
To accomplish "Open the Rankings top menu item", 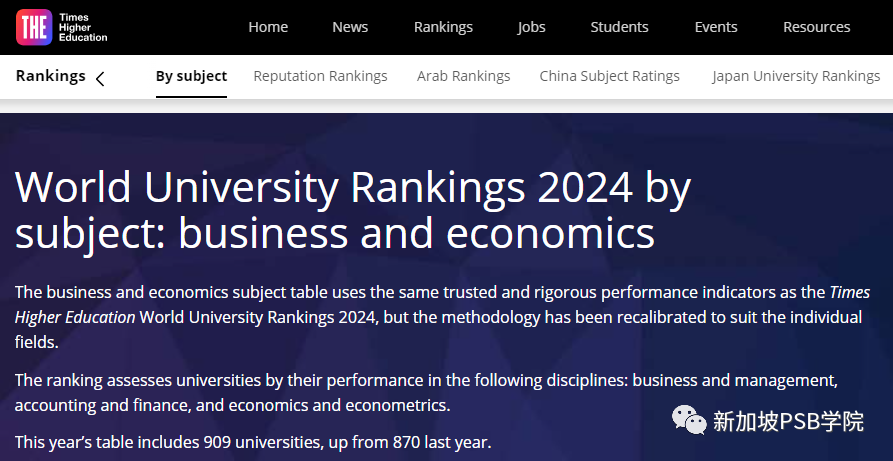I will [x=443, y=27].
